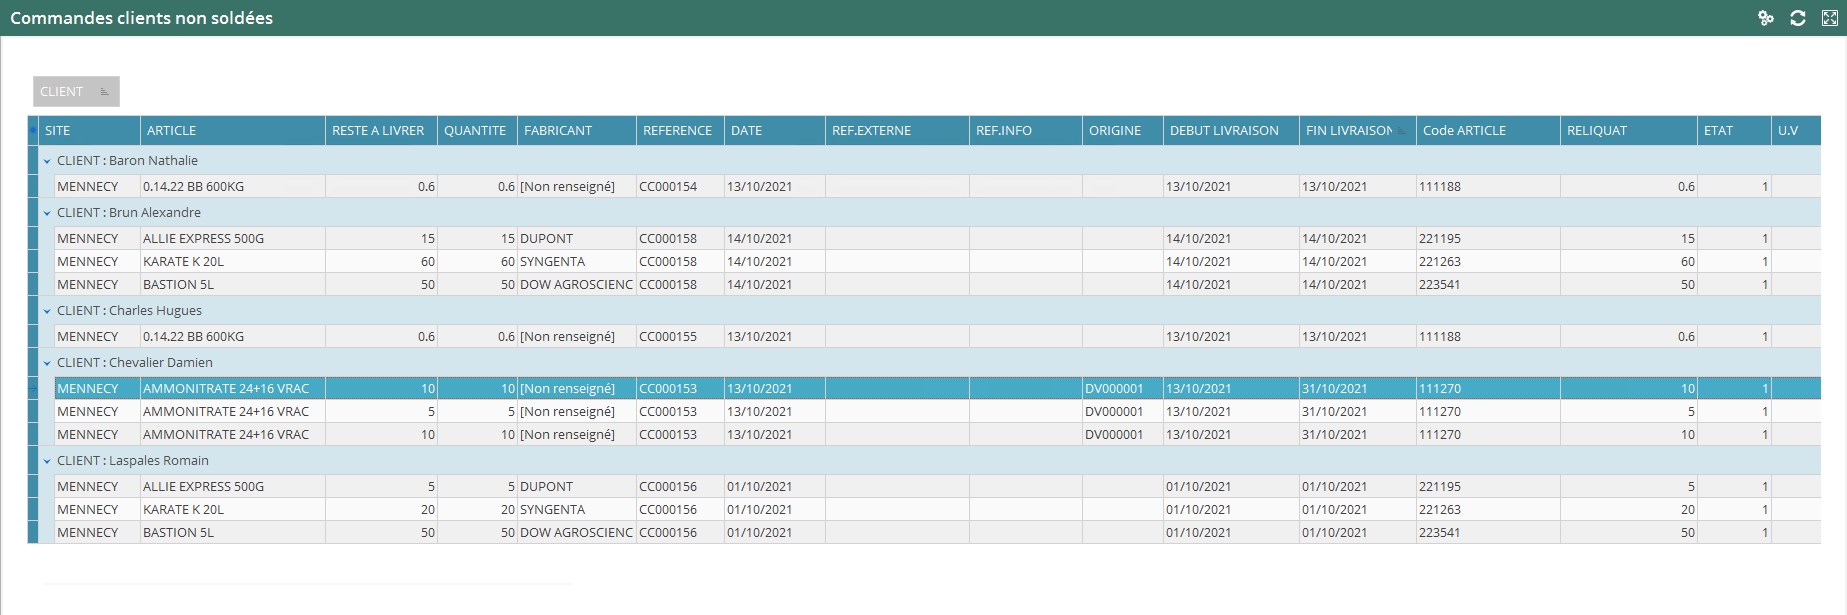1847x615 pixels.
Task: Click the row selector of highlighted AMMONITRATE row
Action: [x=33, y=389]
